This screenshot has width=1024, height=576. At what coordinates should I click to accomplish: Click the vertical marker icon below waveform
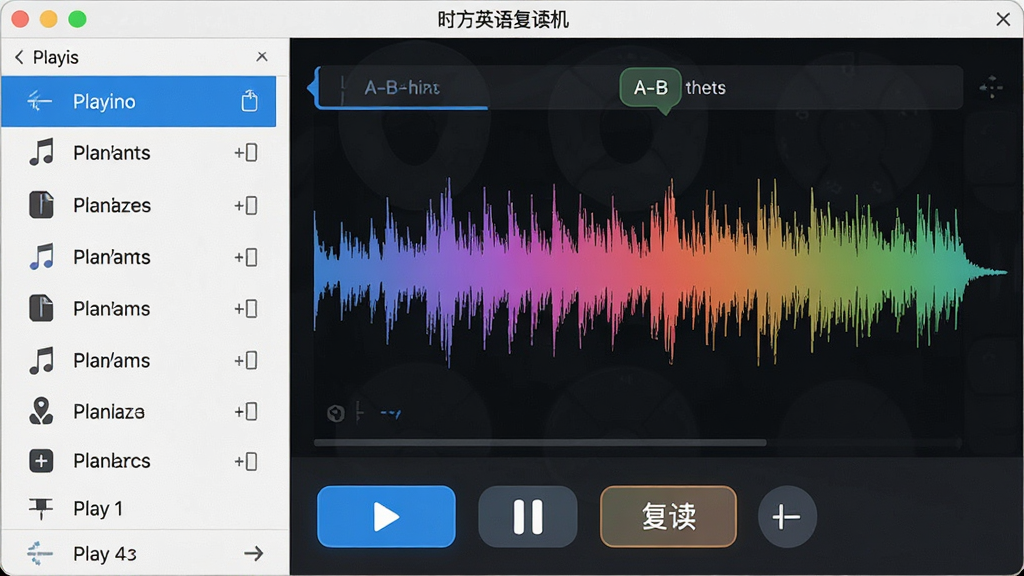(x=359, y=412)
